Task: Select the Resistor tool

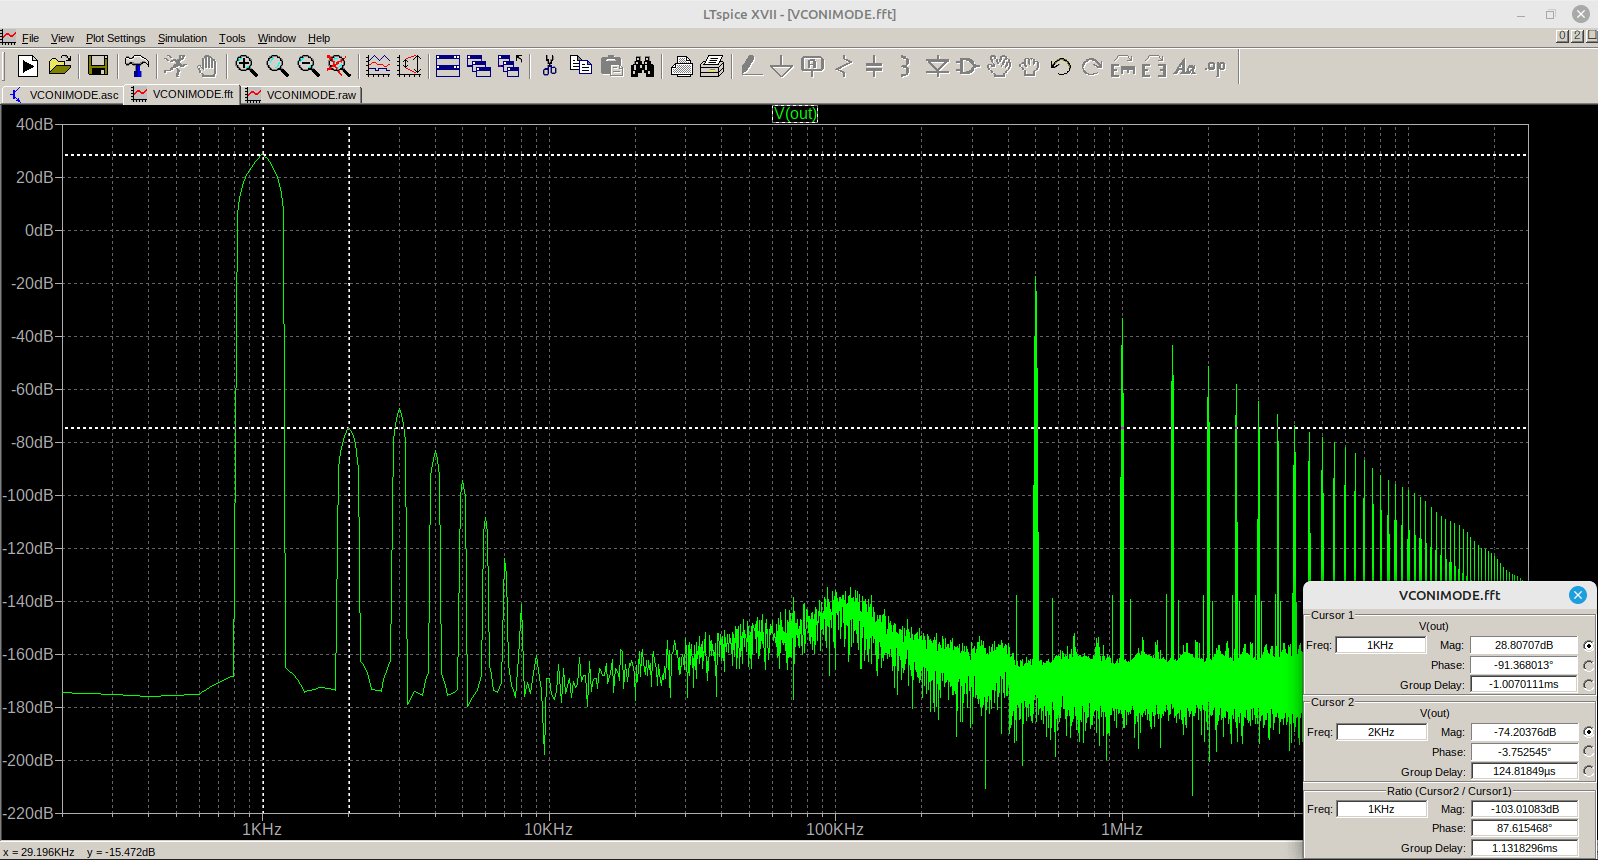Action: point(844,66)
